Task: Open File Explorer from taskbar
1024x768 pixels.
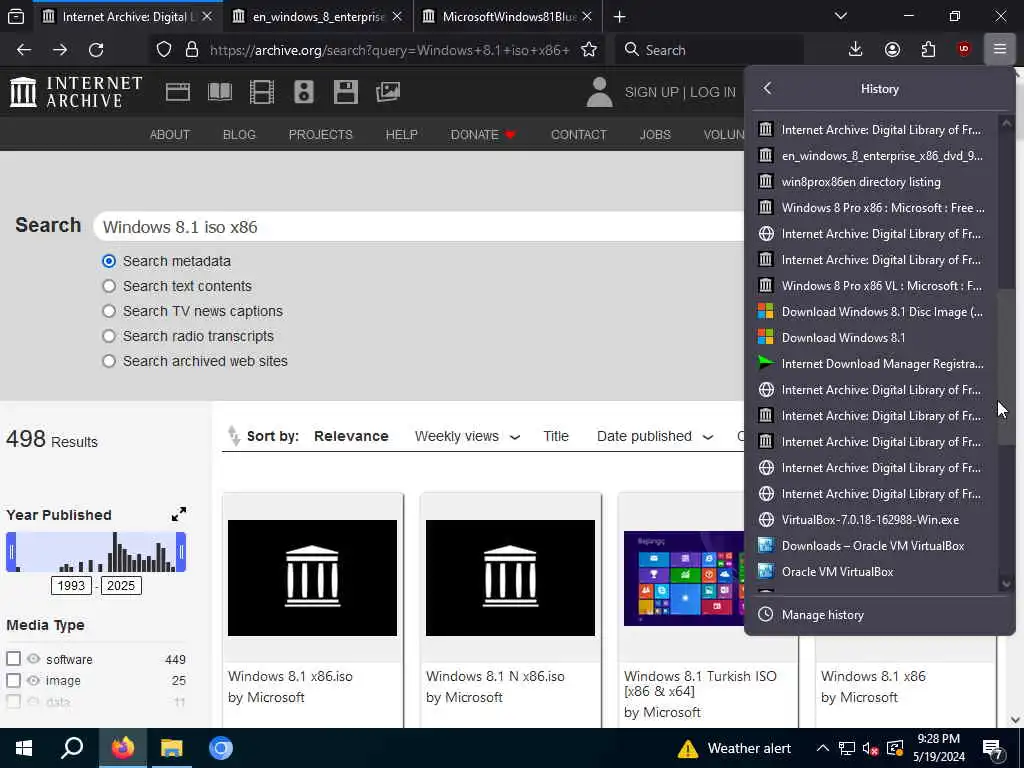Action: pos(172,748)
